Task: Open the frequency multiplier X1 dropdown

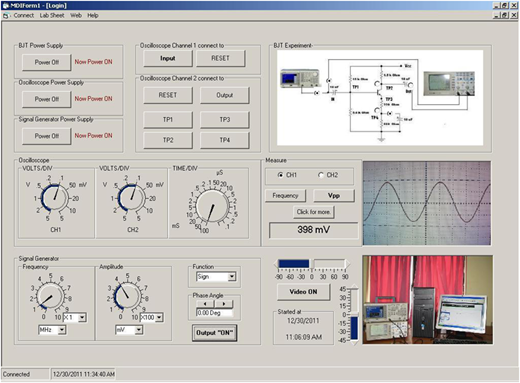Action: [x=82, y=318]
